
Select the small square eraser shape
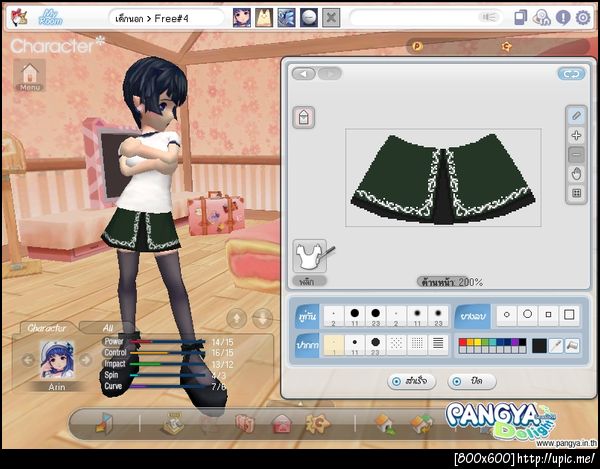[x=548, y=315]
